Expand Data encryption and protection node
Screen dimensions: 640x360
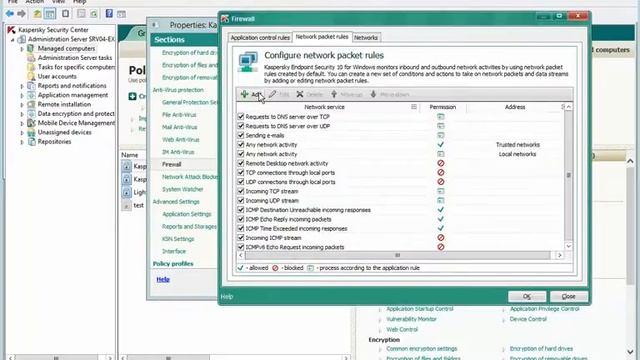pos(22,114)
